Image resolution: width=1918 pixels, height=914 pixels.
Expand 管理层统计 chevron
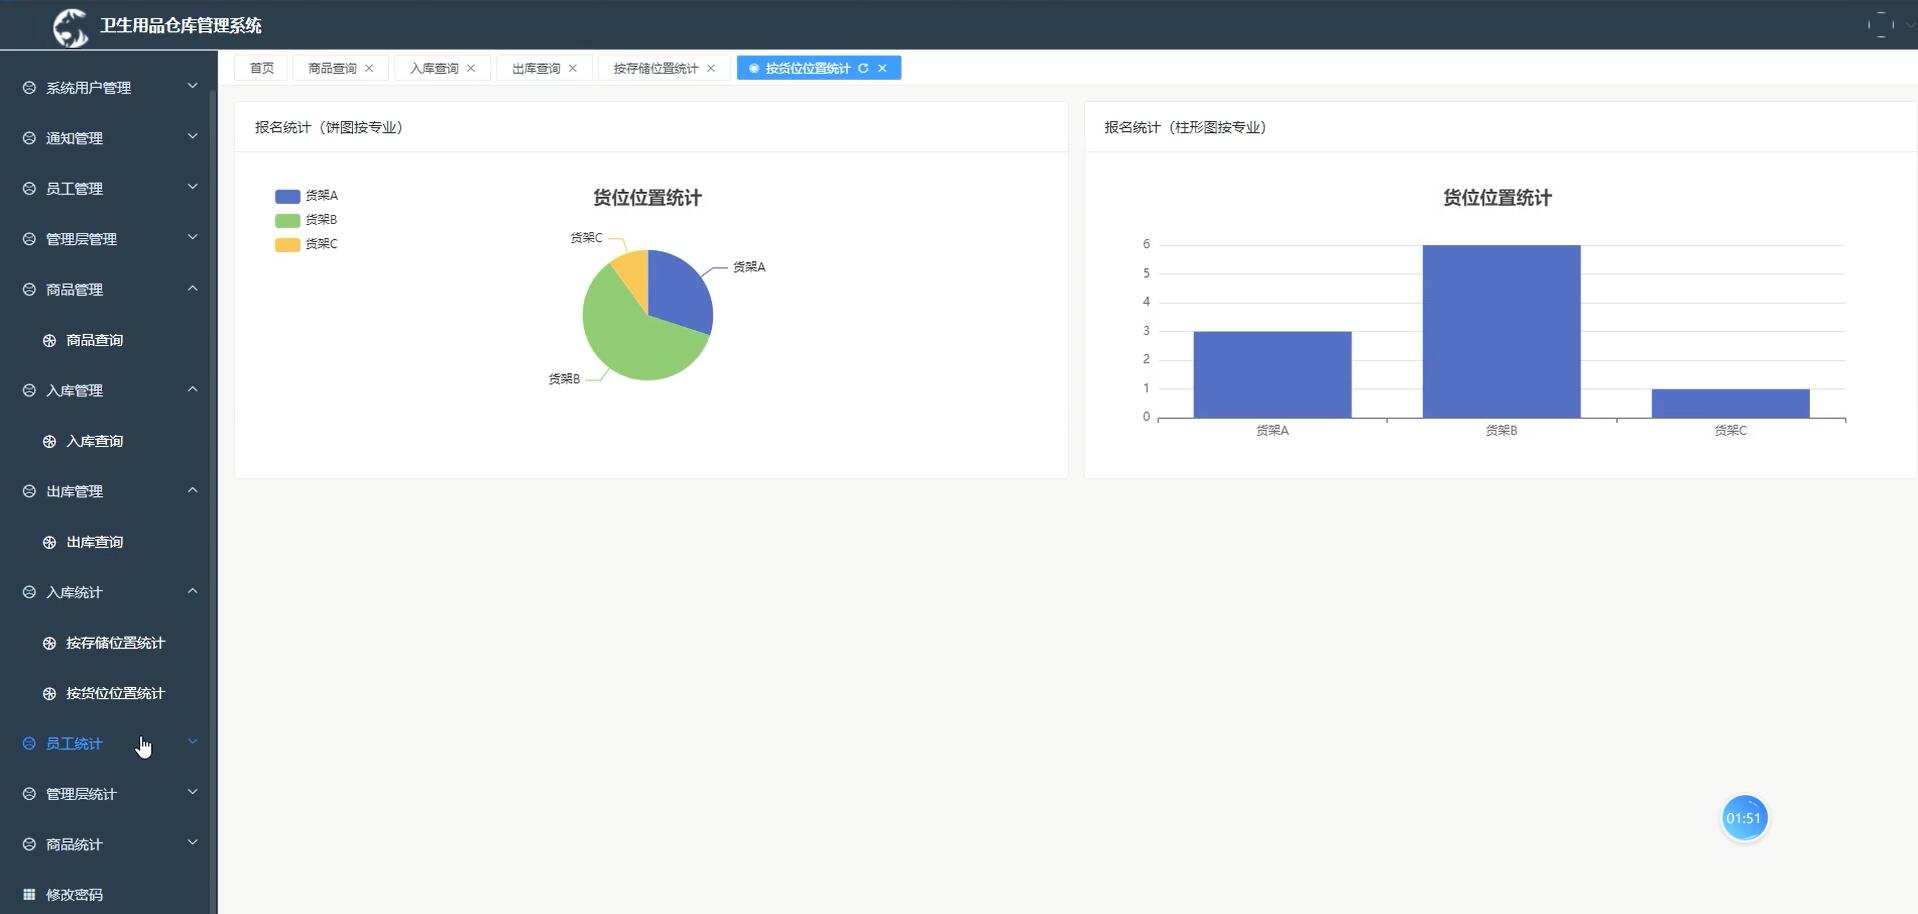pos(193,792)
